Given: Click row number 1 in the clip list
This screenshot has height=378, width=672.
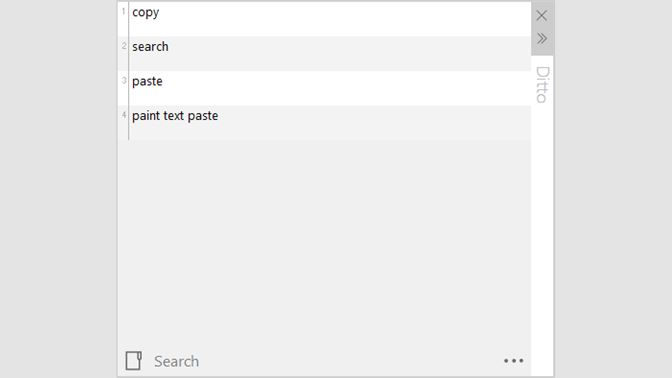Looking at the screenshot, I should coord(123,12).
